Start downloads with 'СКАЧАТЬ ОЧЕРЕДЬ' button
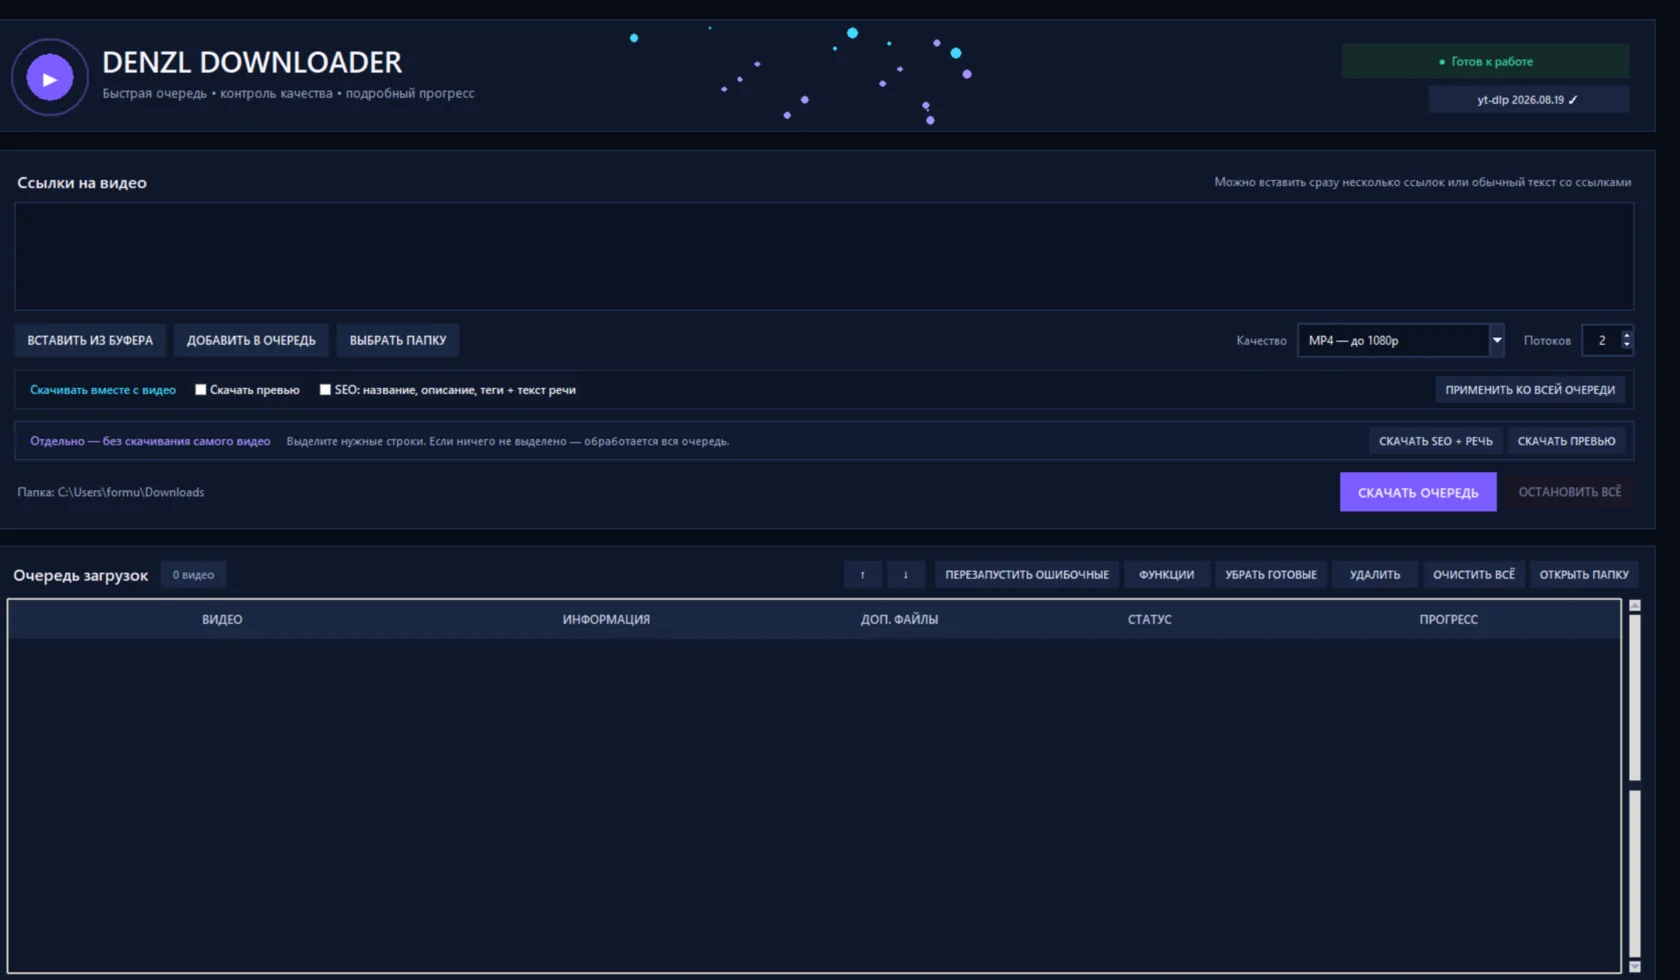The image size is (1680, 980). click(1418, 492)
